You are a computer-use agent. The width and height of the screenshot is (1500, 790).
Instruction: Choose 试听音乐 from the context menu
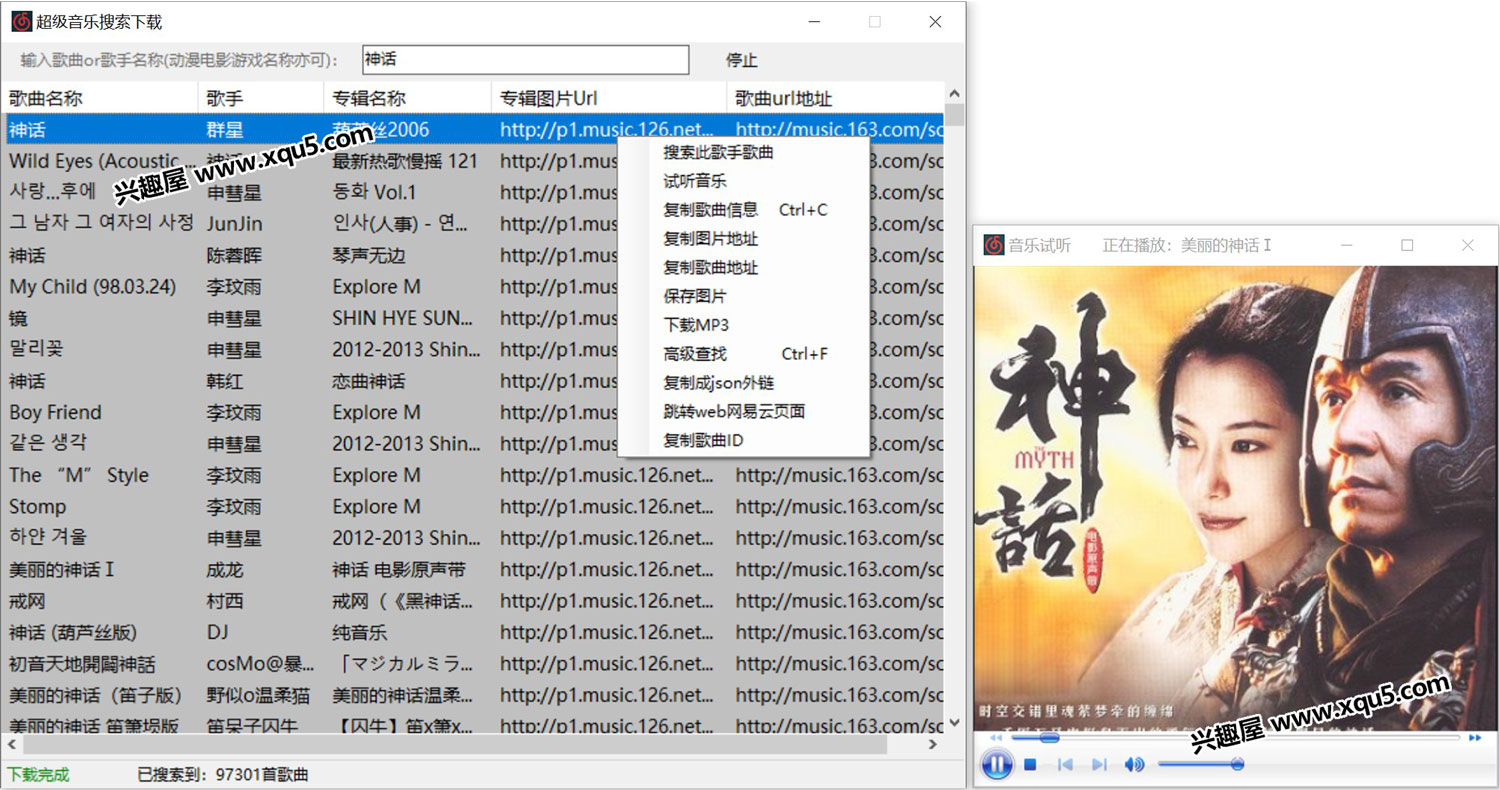click(x=695, y=181)
